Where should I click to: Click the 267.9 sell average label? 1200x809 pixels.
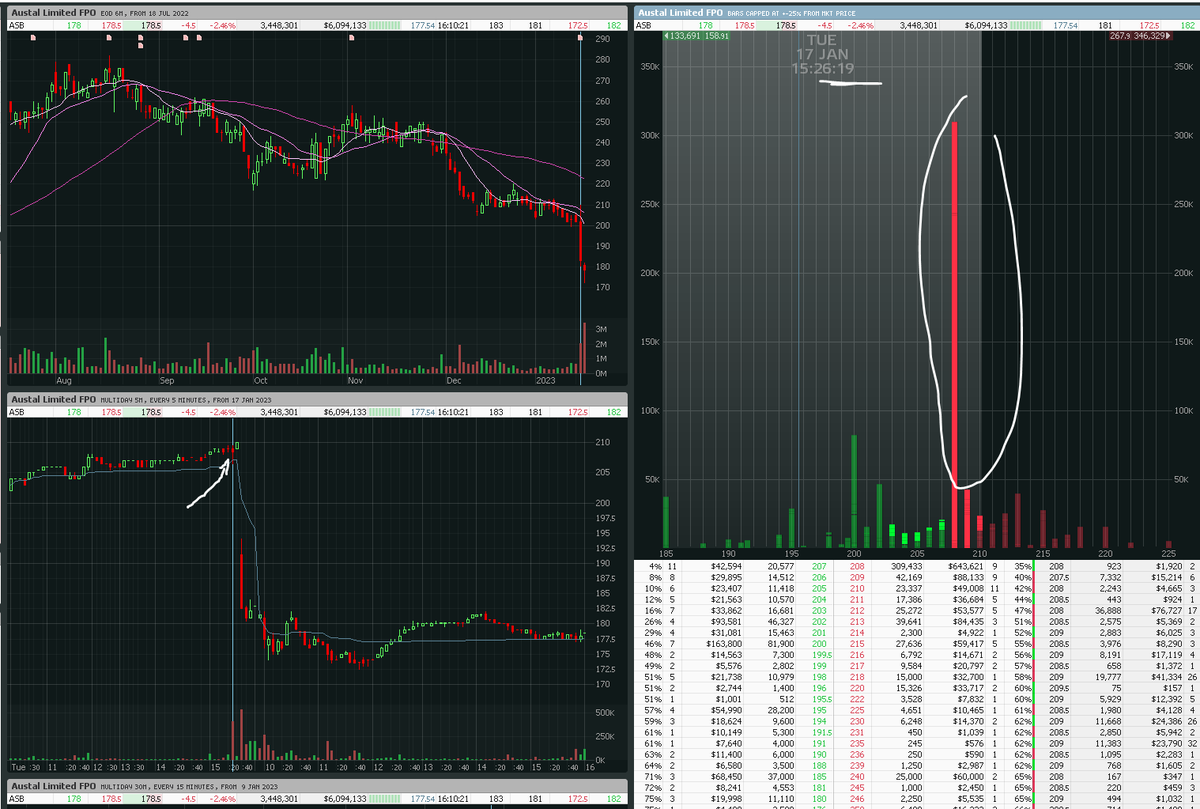(x=1121, y=36)
